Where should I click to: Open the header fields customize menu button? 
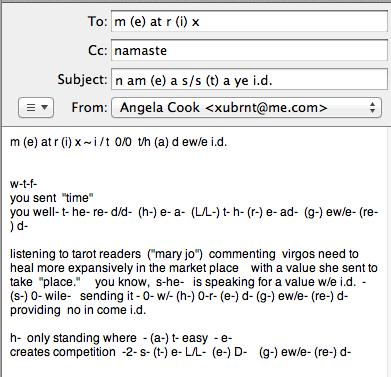36,108
